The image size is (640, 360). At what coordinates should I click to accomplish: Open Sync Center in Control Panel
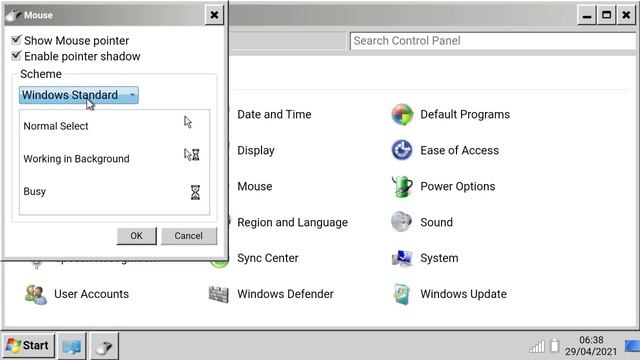pos(268,258)
